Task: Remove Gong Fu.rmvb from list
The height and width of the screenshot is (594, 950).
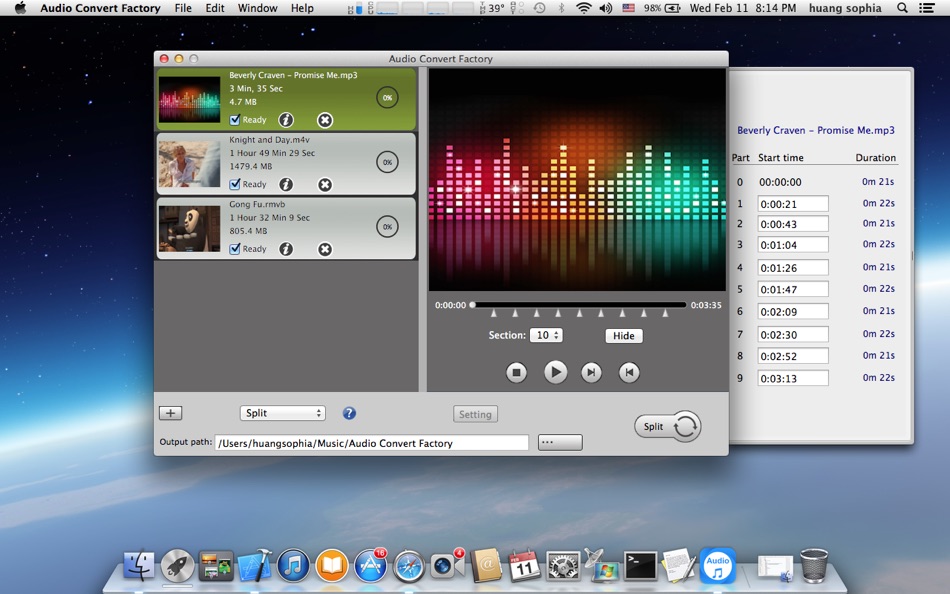Action: (325, 249)
